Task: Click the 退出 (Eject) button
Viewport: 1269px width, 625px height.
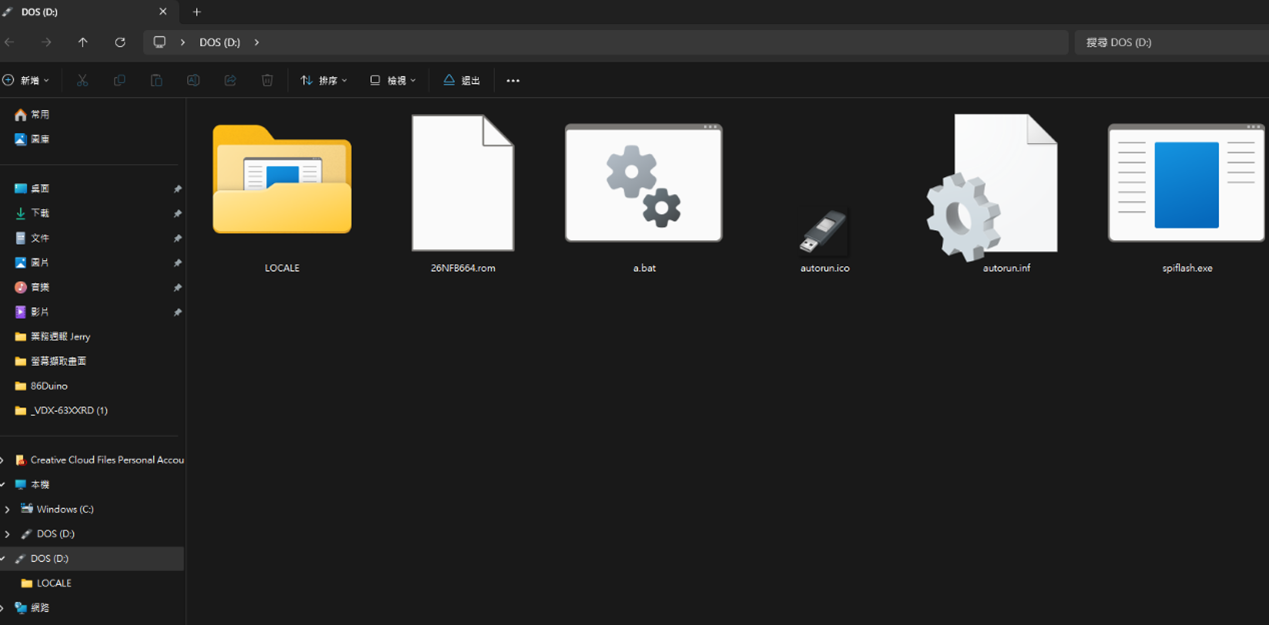Action: coord(461,80)
